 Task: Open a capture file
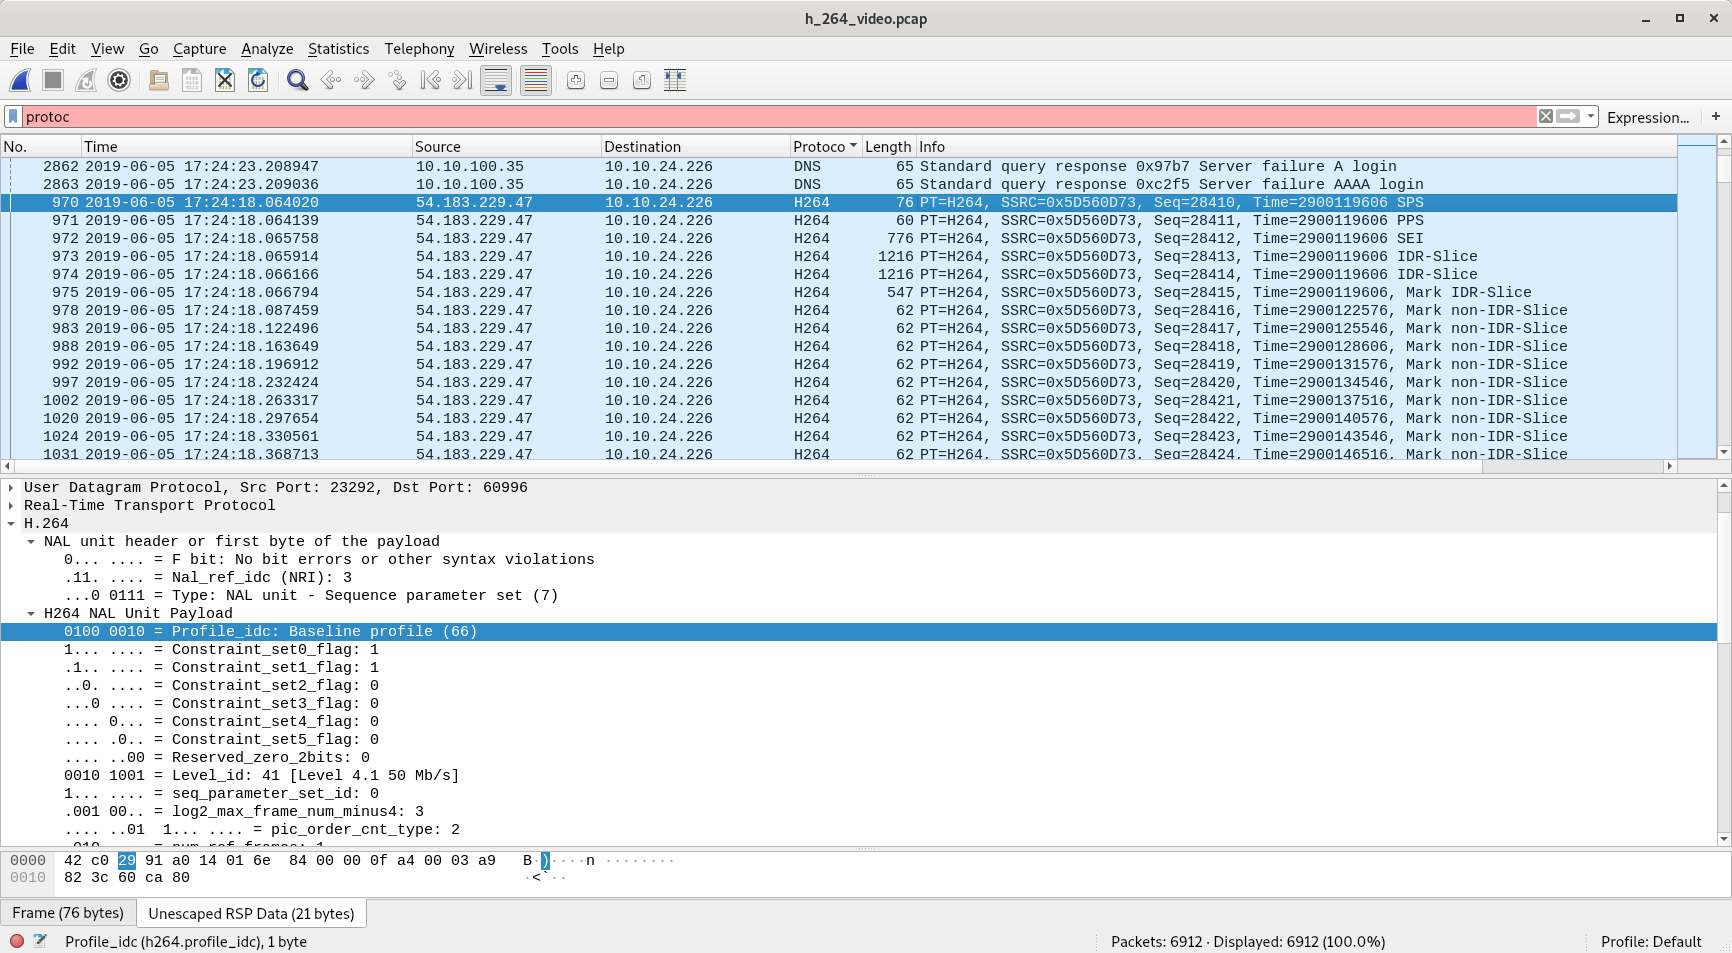point(158,80)
